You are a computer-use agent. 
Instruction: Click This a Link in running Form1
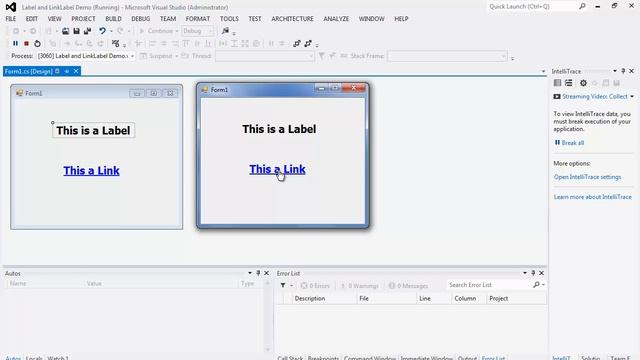tap(277, 169)
